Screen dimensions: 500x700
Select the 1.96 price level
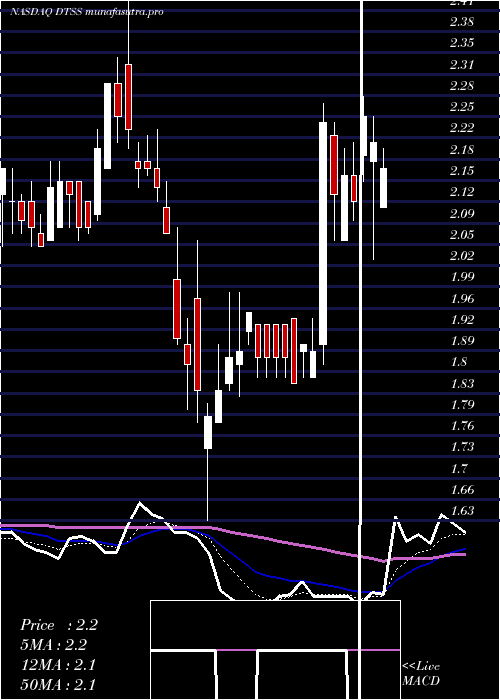462,298
